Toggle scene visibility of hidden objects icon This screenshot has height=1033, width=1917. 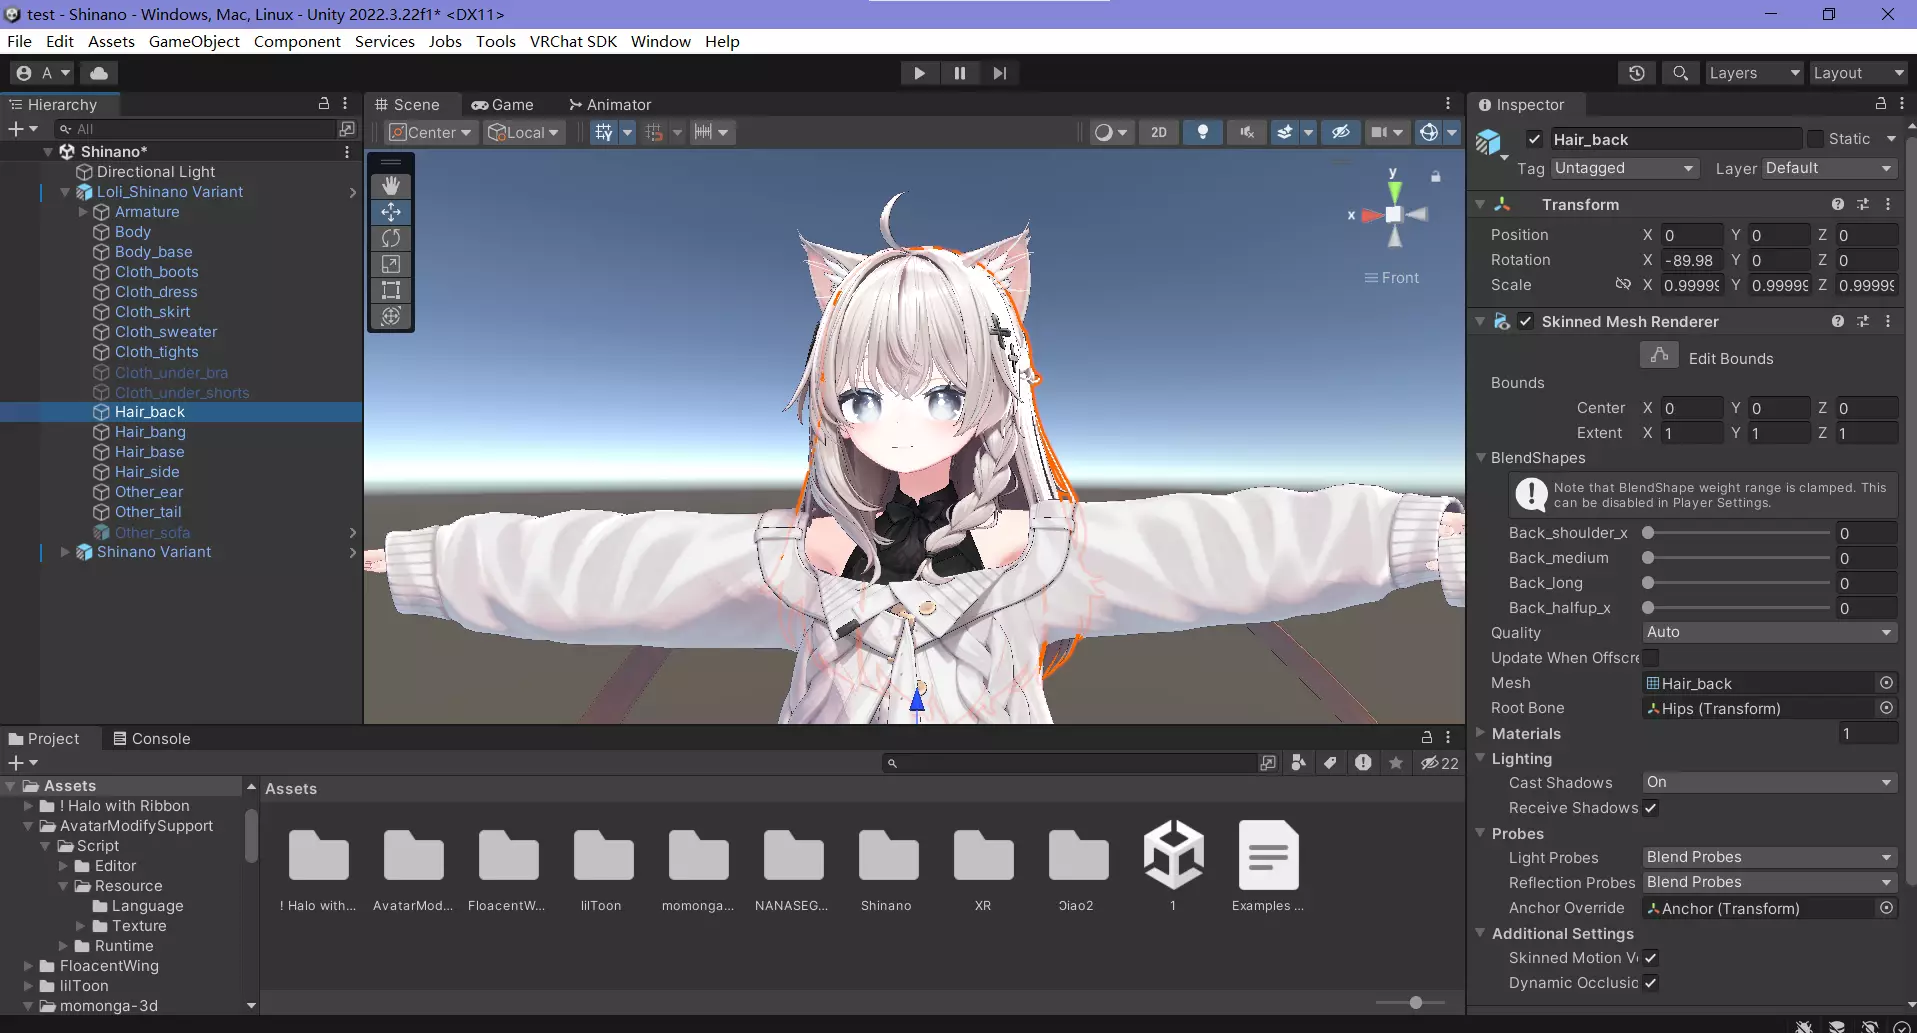pos(1341,132)
